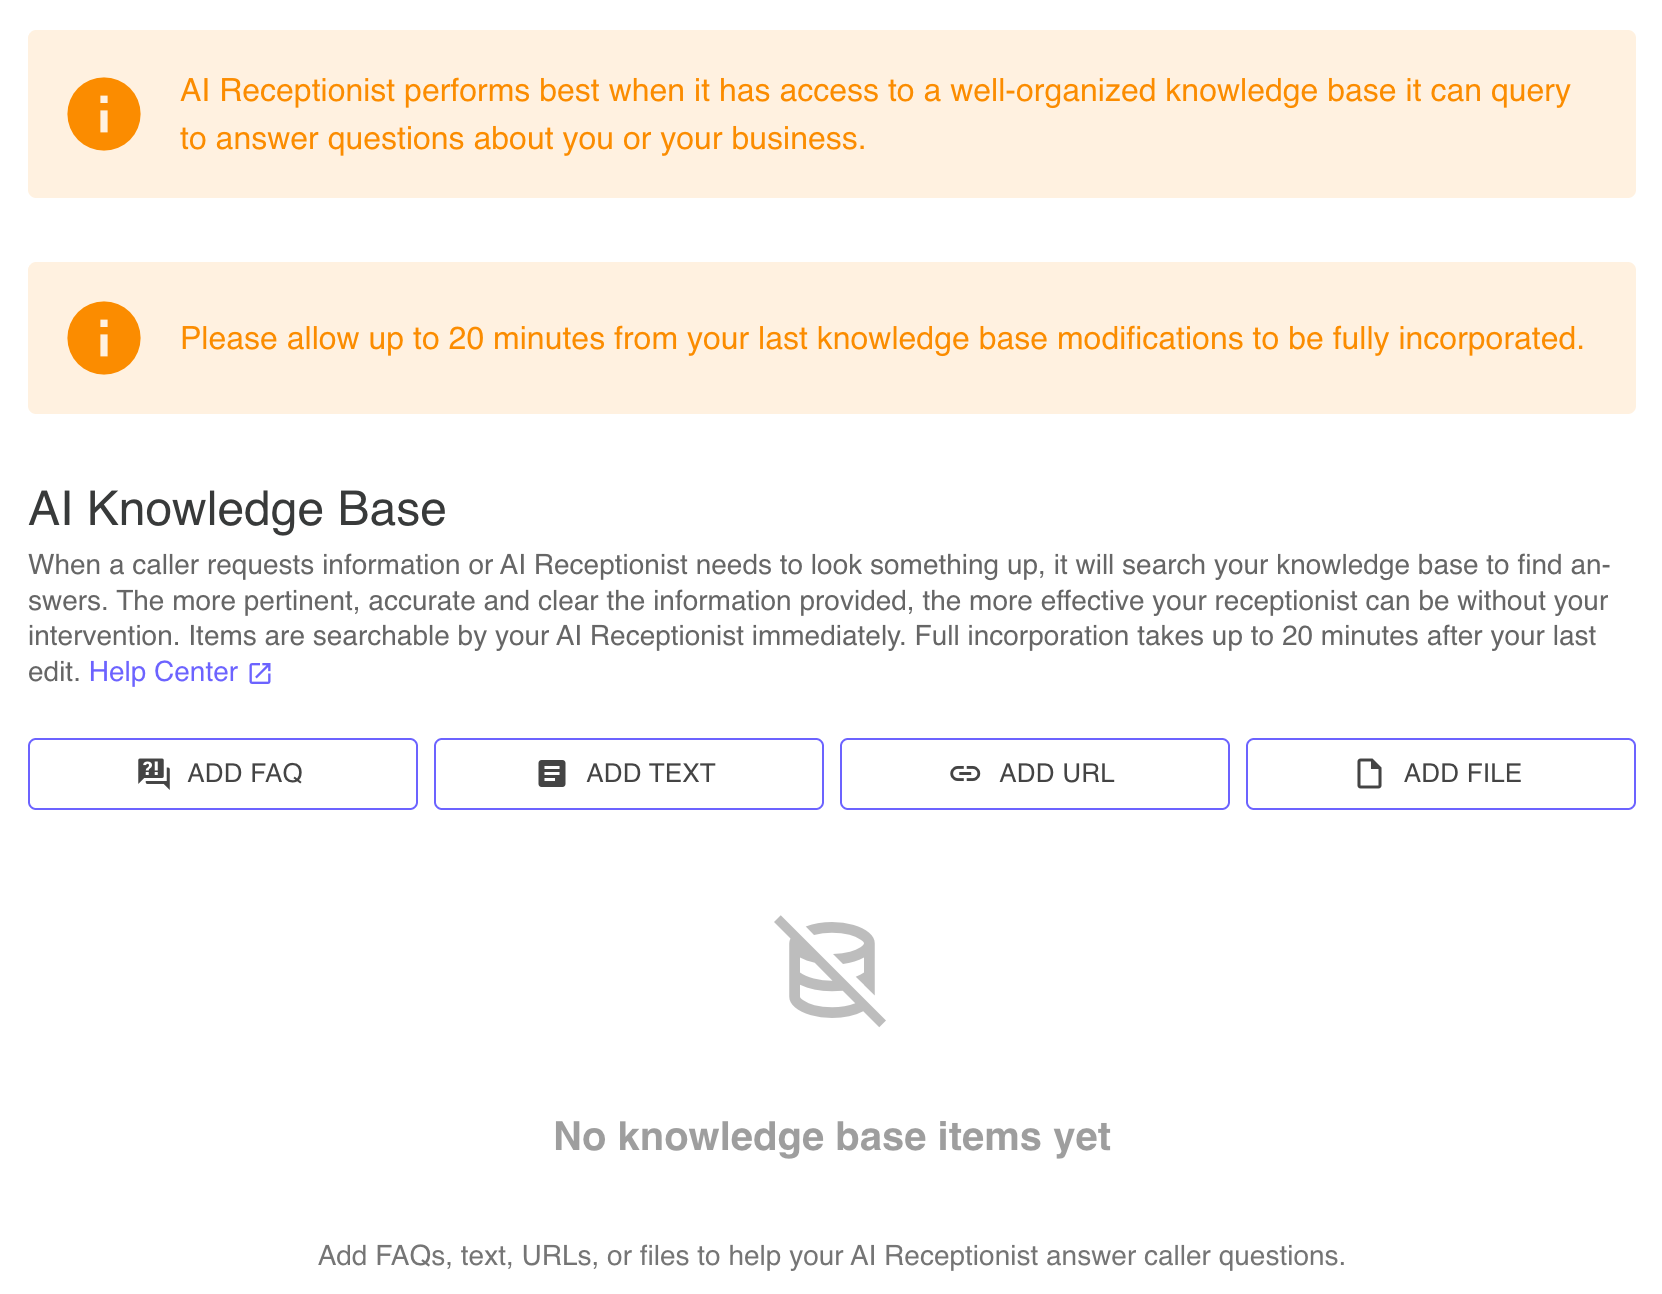Open the ADD URL option
The image size is (1662, 1294).
coord(1034,773)
